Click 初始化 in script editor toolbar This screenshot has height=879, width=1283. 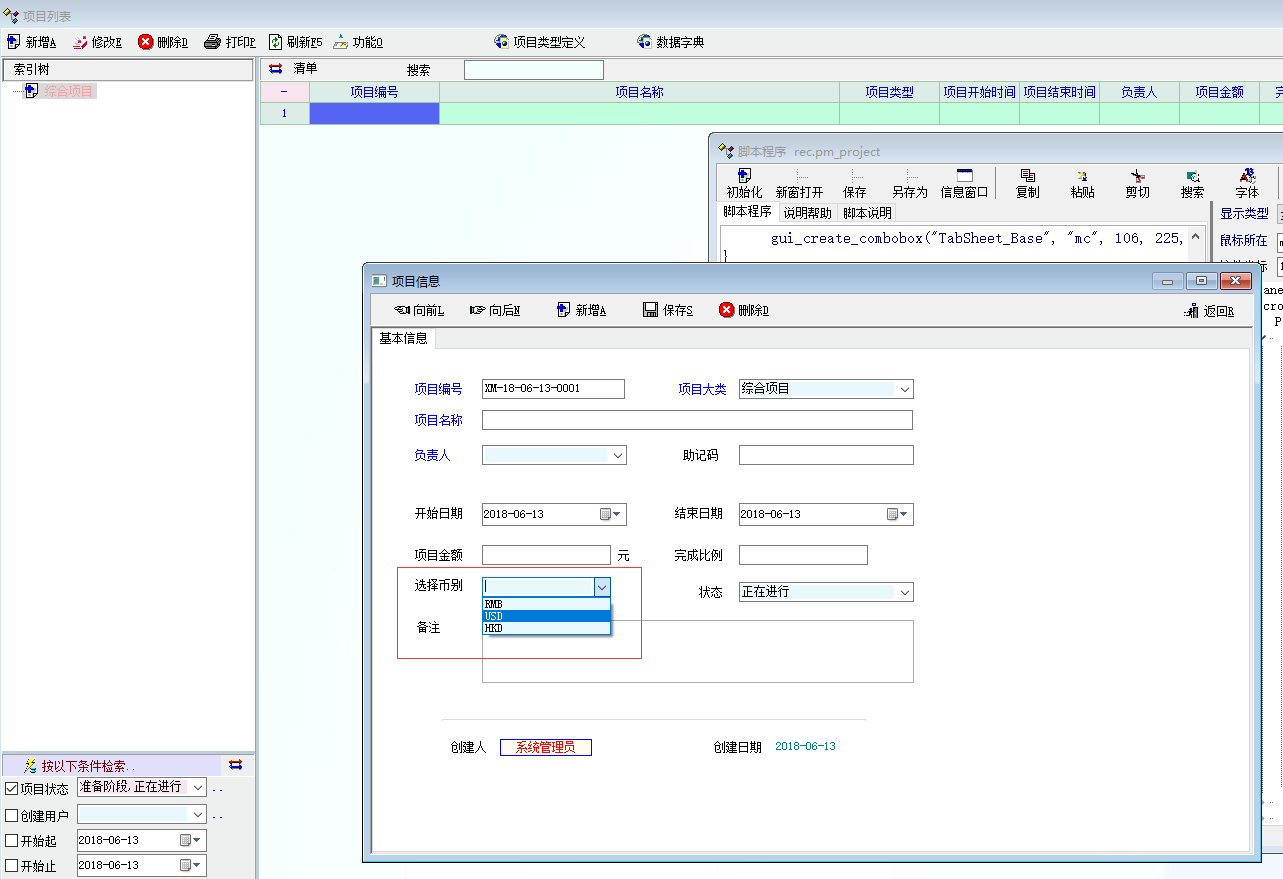(x=744, y=182)
